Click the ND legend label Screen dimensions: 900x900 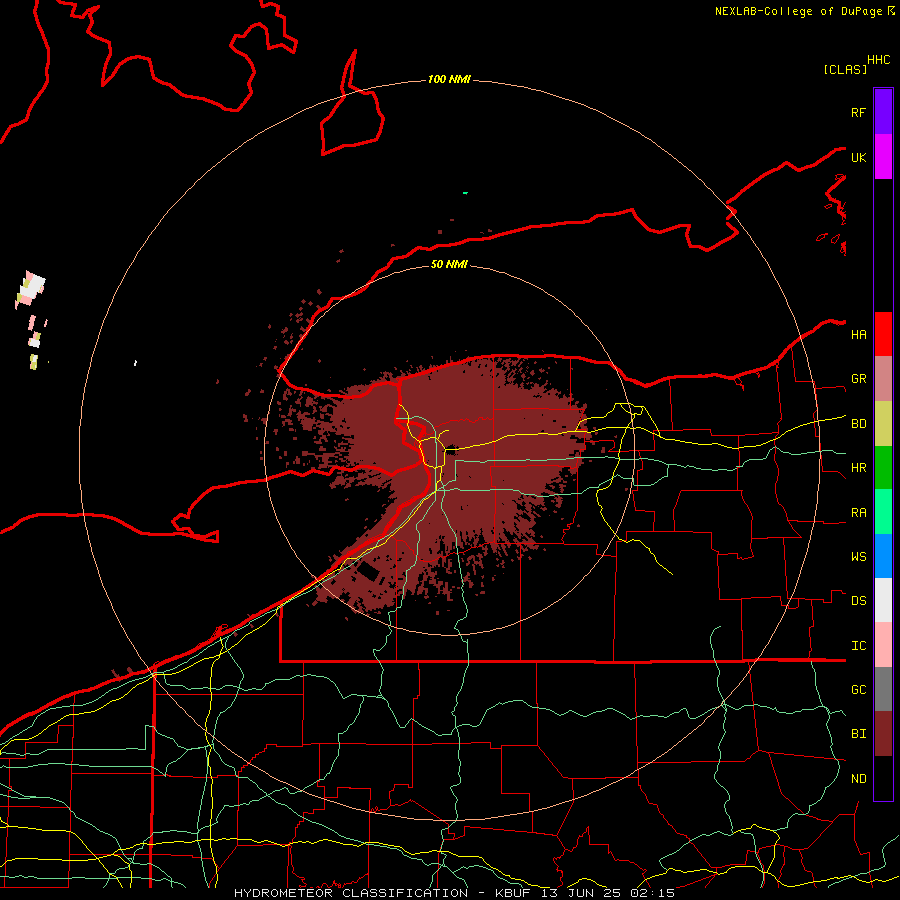(858, 779)
